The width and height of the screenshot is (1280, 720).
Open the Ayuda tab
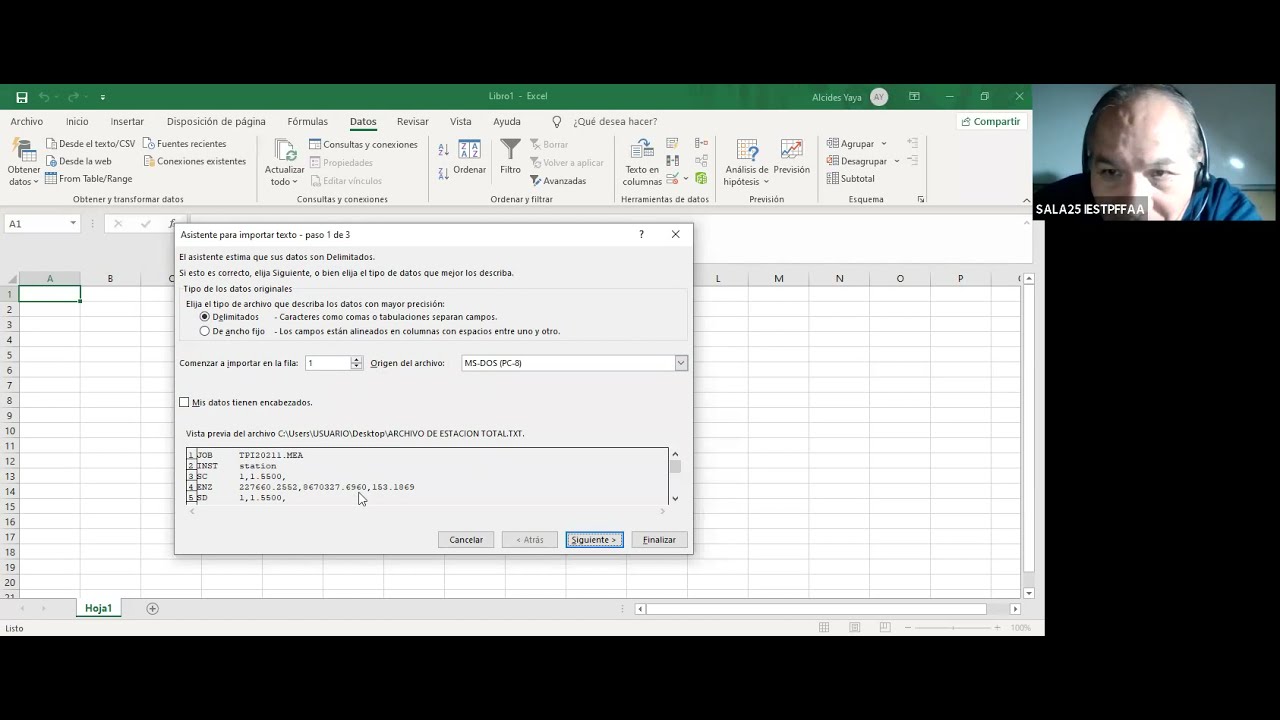pyautogui.click(x=507, y=122)
